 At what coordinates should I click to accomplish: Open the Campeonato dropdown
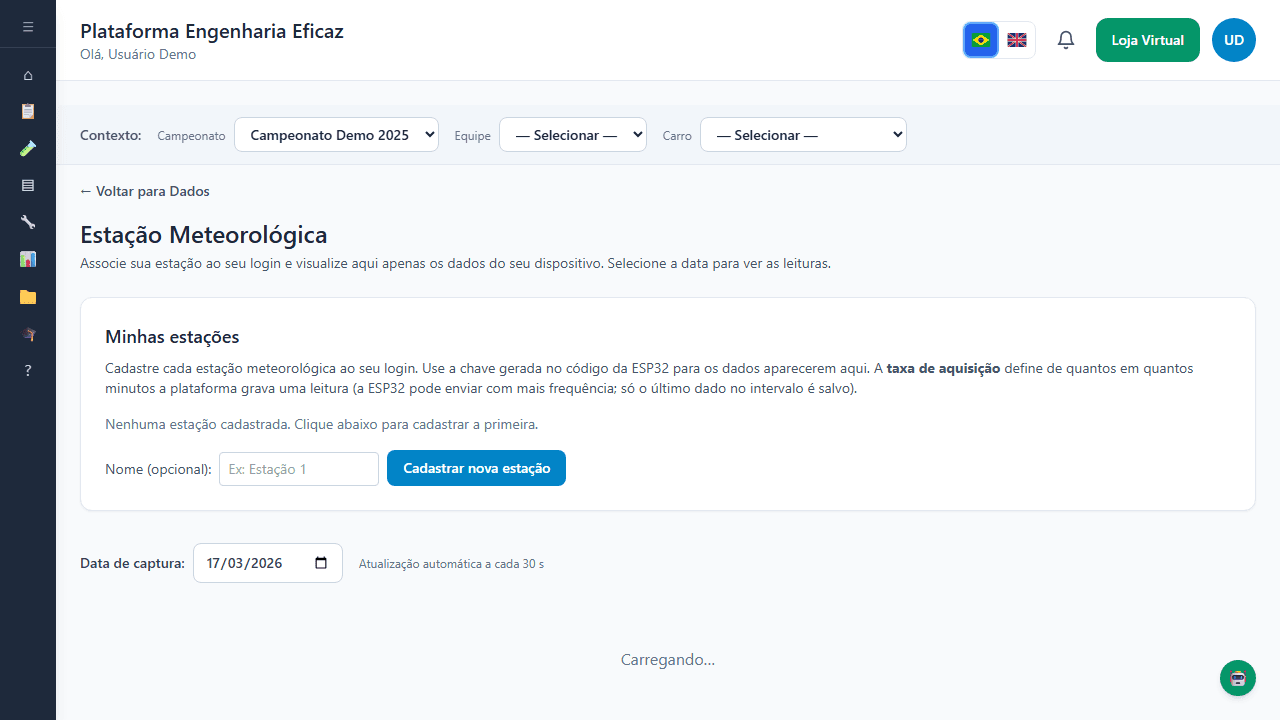[x=336, y=135]
